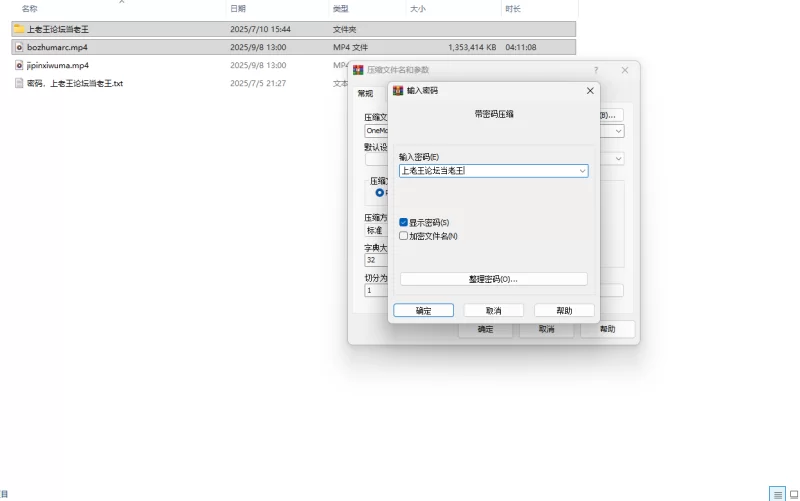
Task: Expand the password history dropdown arrow
Action: [582, 171]
